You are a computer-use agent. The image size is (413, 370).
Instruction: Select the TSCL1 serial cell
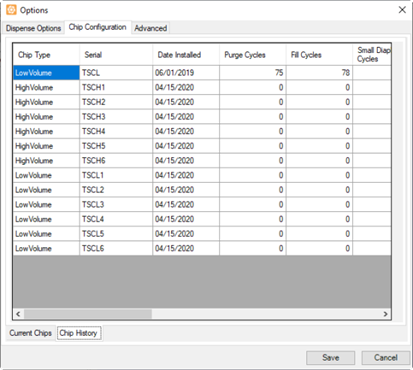[116, 175]
